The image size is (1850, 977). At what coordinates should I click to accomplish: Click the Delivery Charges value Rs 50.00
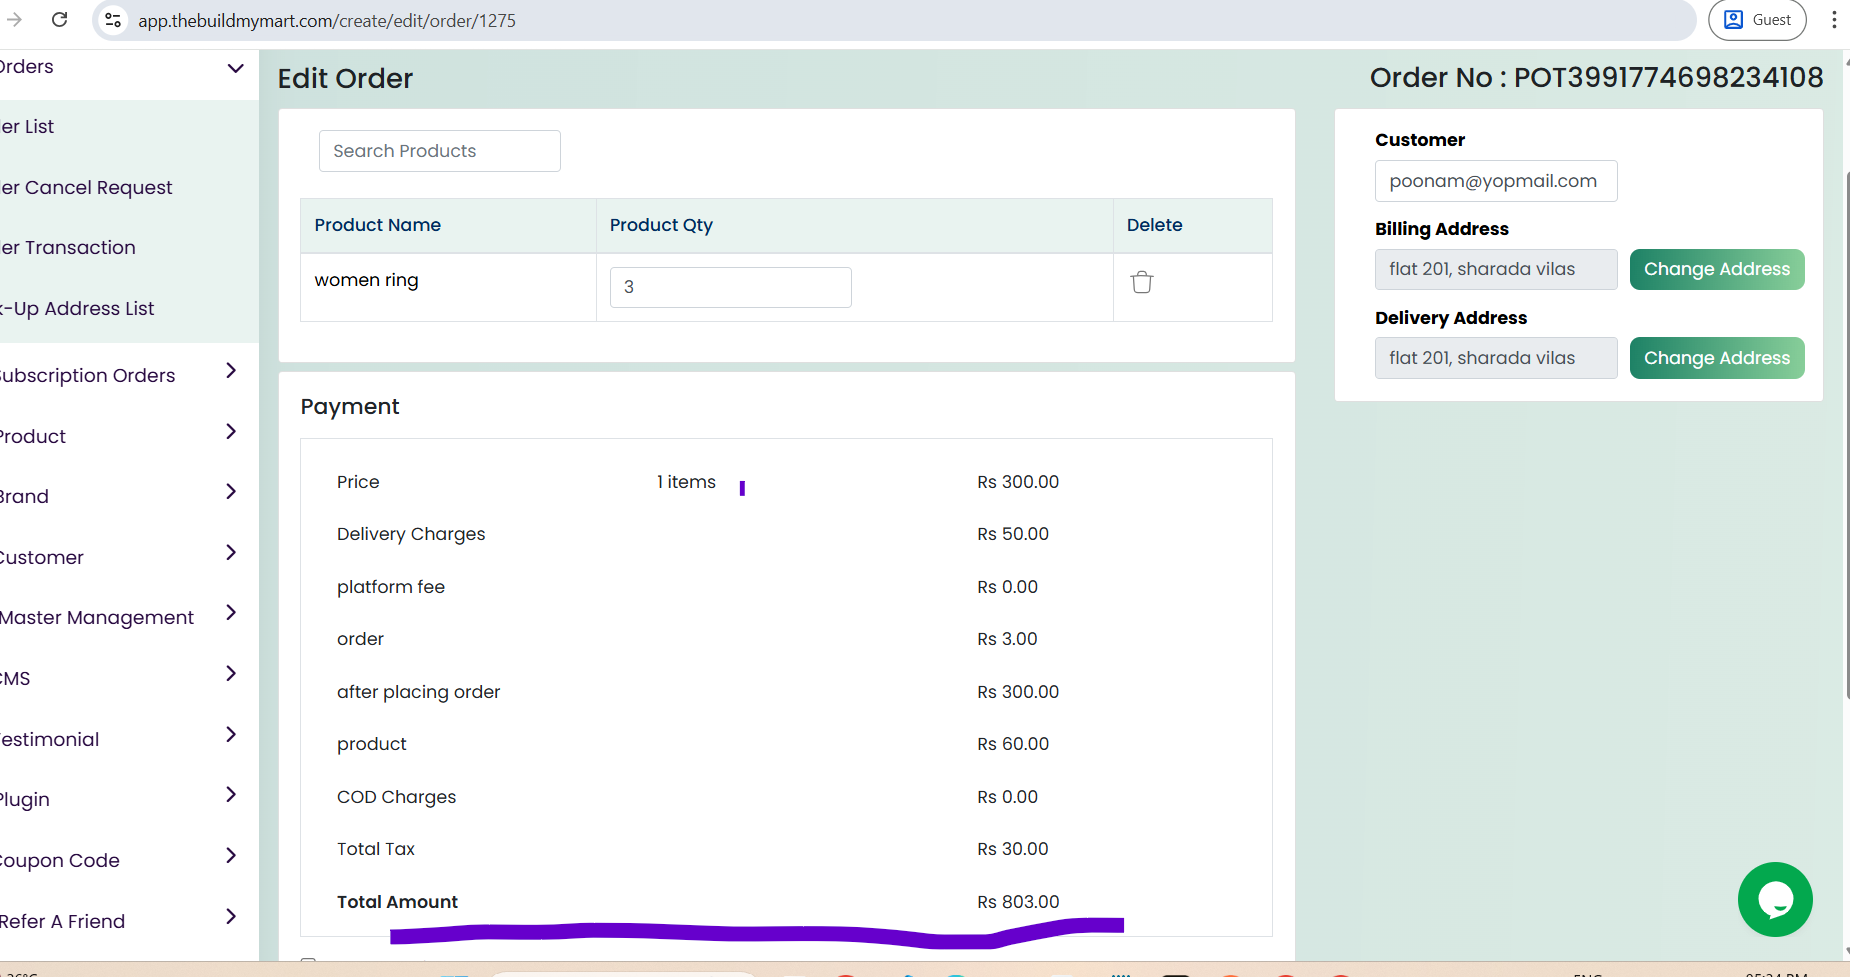pos(1013,534)
